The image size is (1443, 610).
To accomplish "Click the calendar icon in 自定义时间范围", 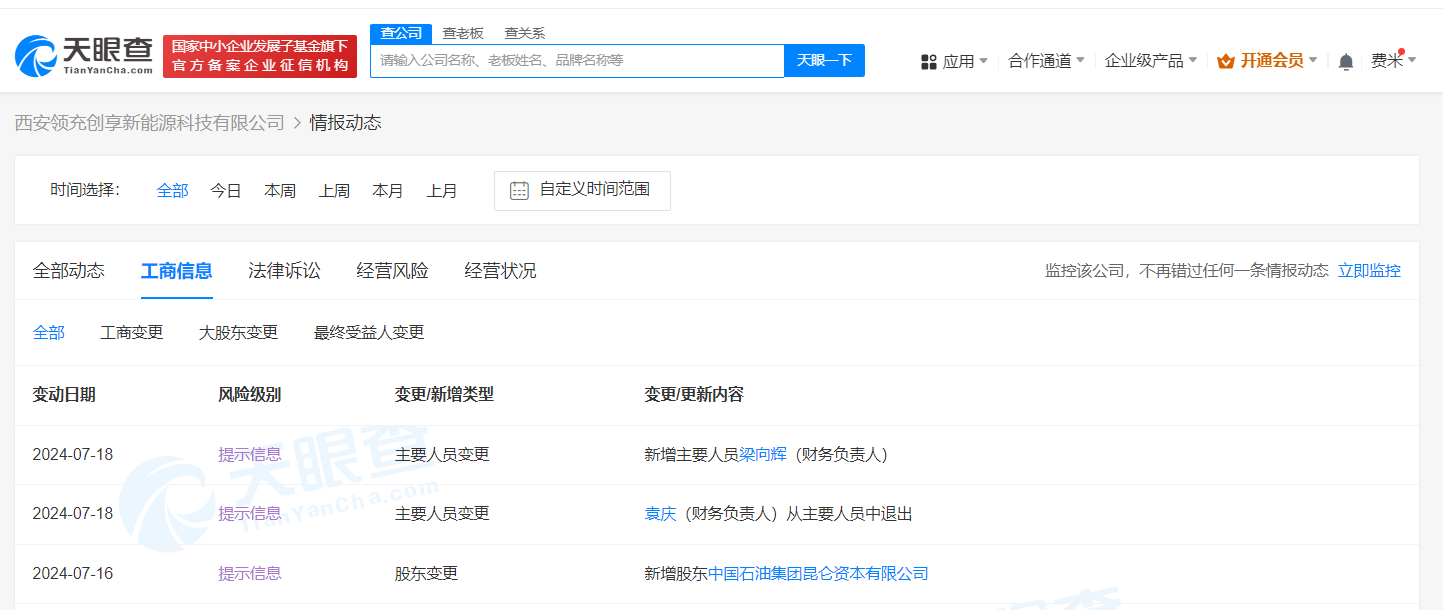I will point(518,190).
